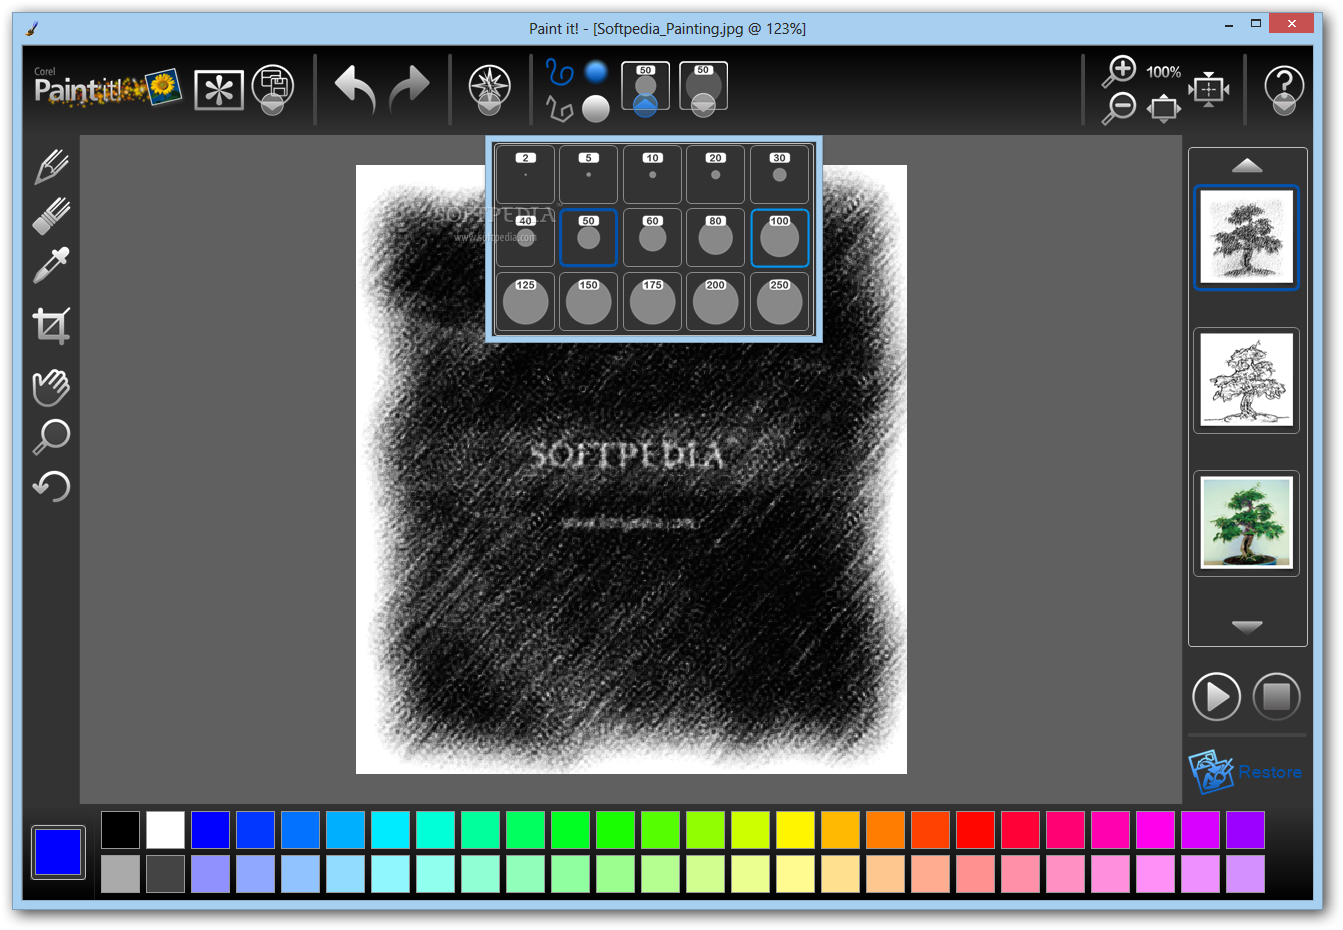Click the Corel Paint it! logo

click(x=107, y=88)
